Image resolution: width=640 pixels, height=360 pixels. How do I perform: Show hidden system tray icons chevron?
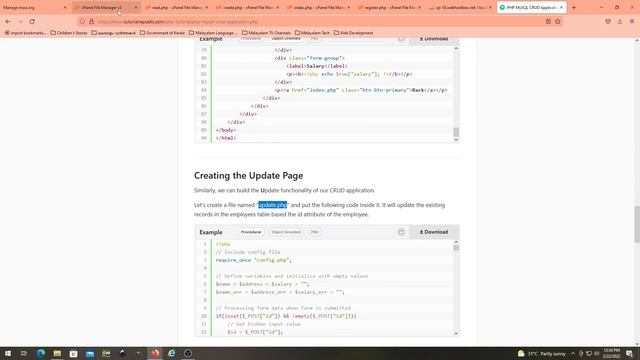click(x=573, y=353)
